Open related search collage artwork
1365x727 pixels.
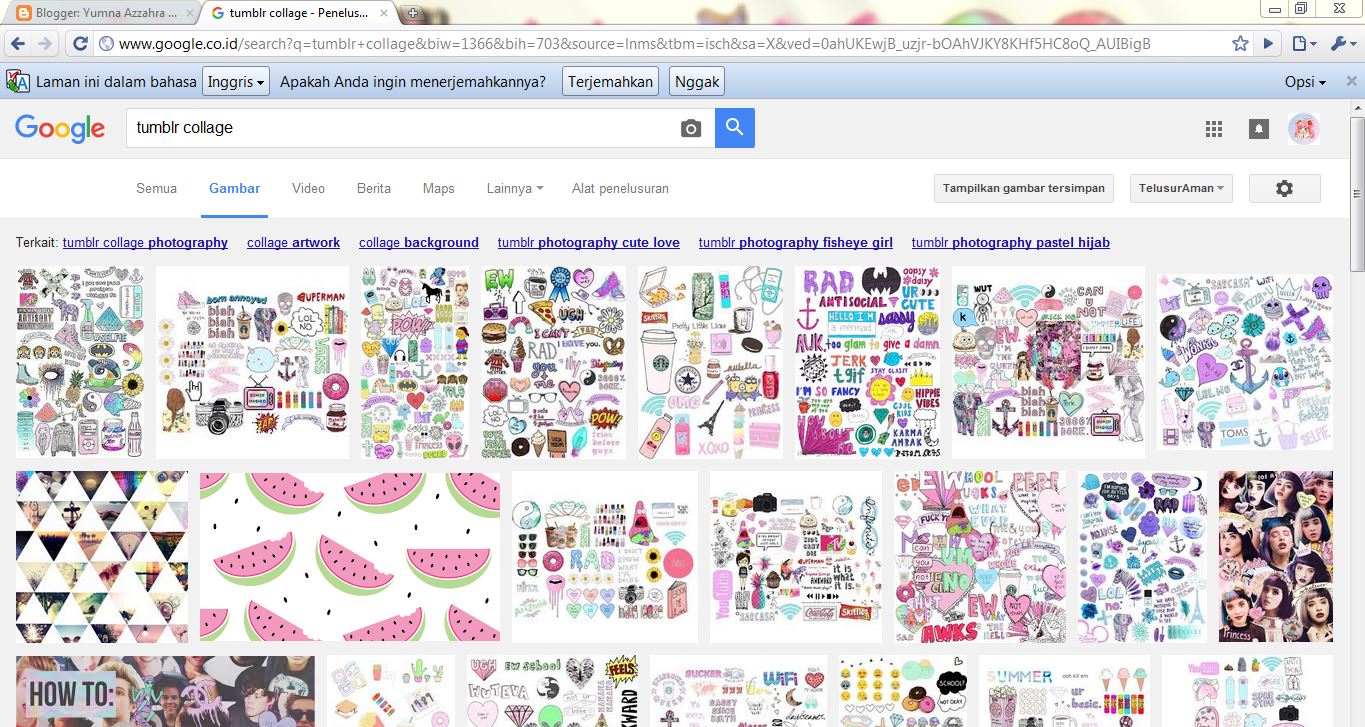click(293, 242)
